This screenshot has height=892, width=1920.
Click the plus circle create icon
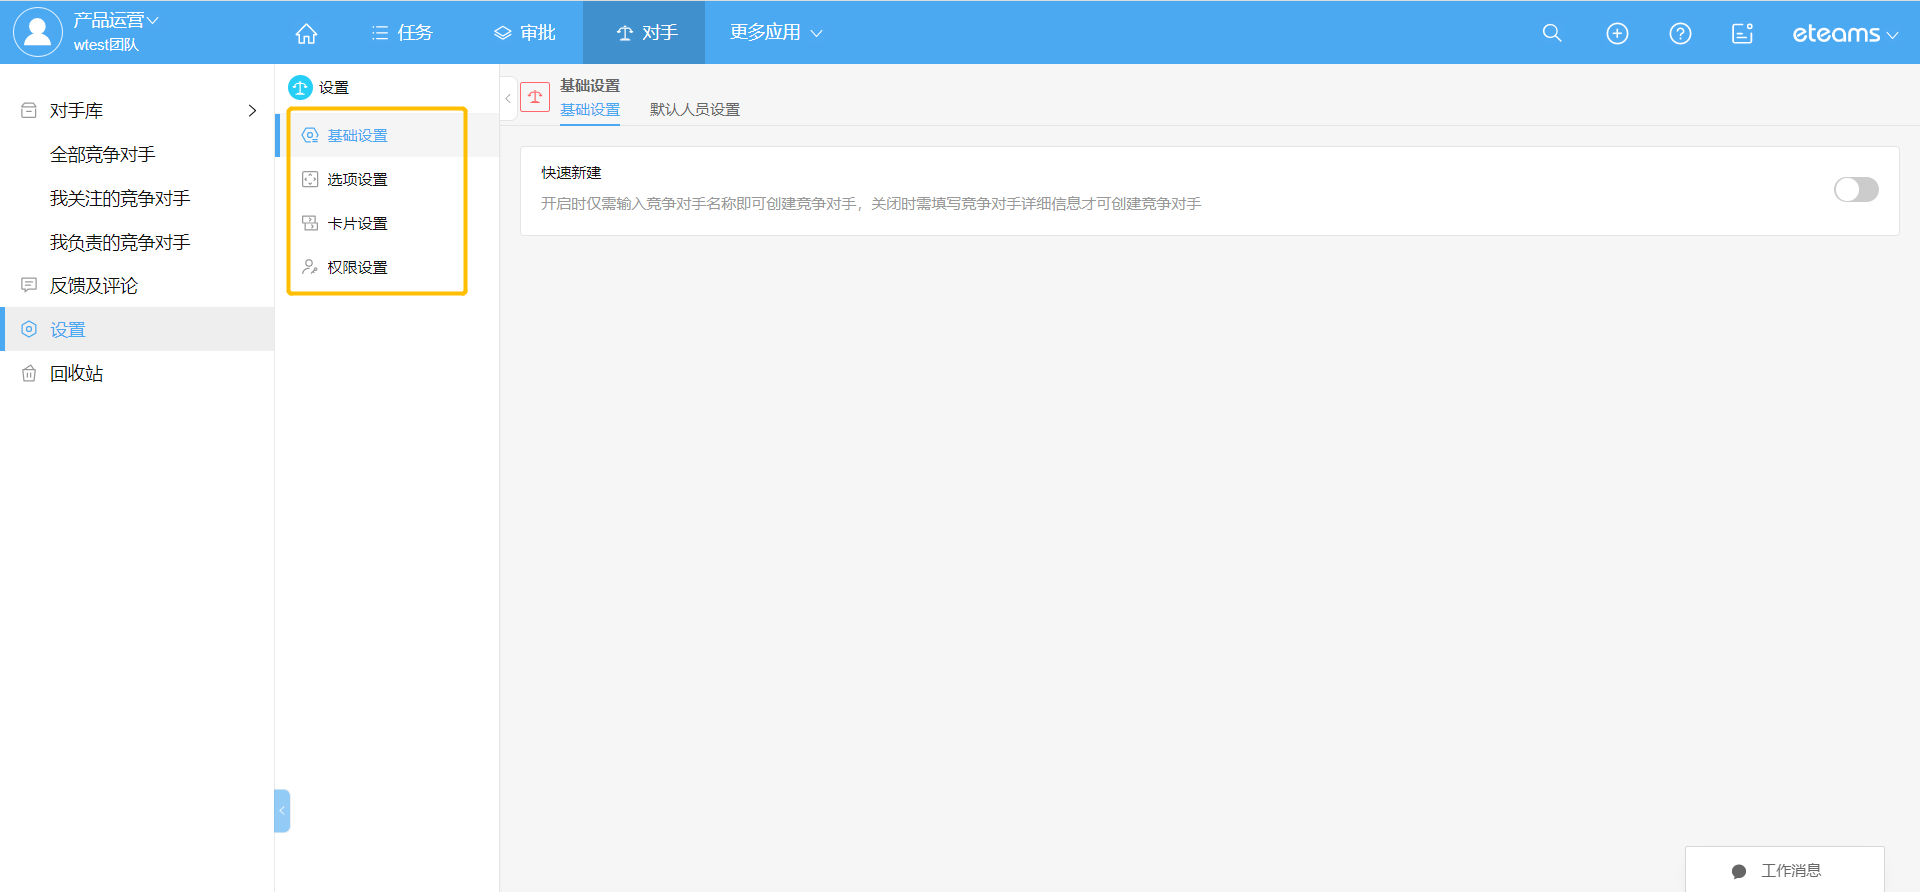1617,33
